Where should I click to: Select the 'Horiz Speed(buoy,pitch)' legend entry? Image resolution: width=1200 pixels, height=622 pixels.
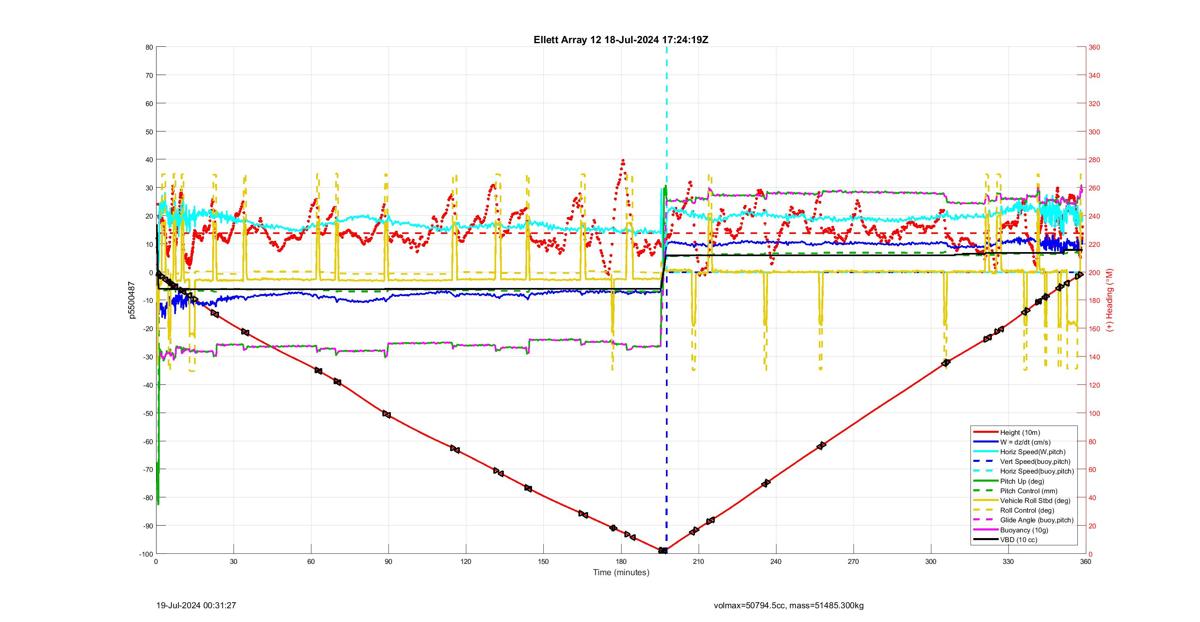click(x=1037, y=471)
